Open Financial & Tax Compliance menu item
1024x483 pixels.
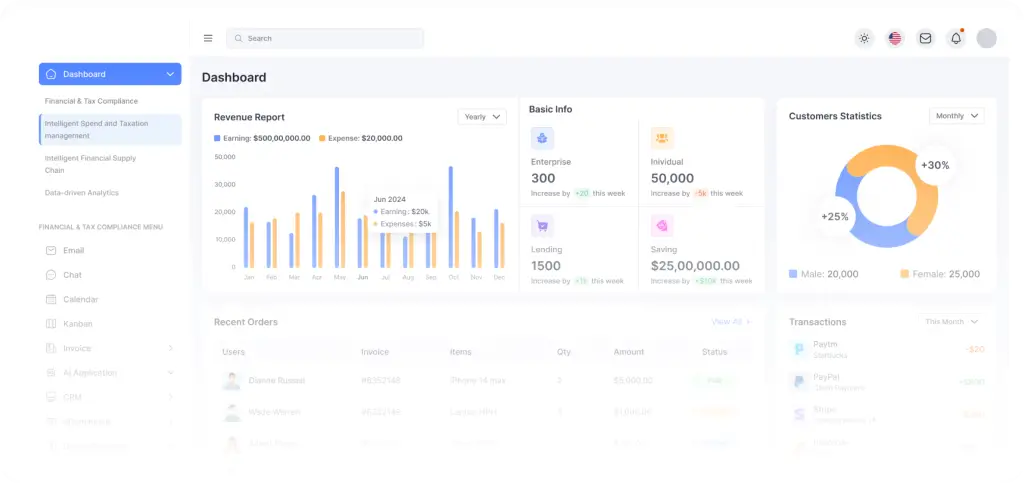tap(91, 101)
